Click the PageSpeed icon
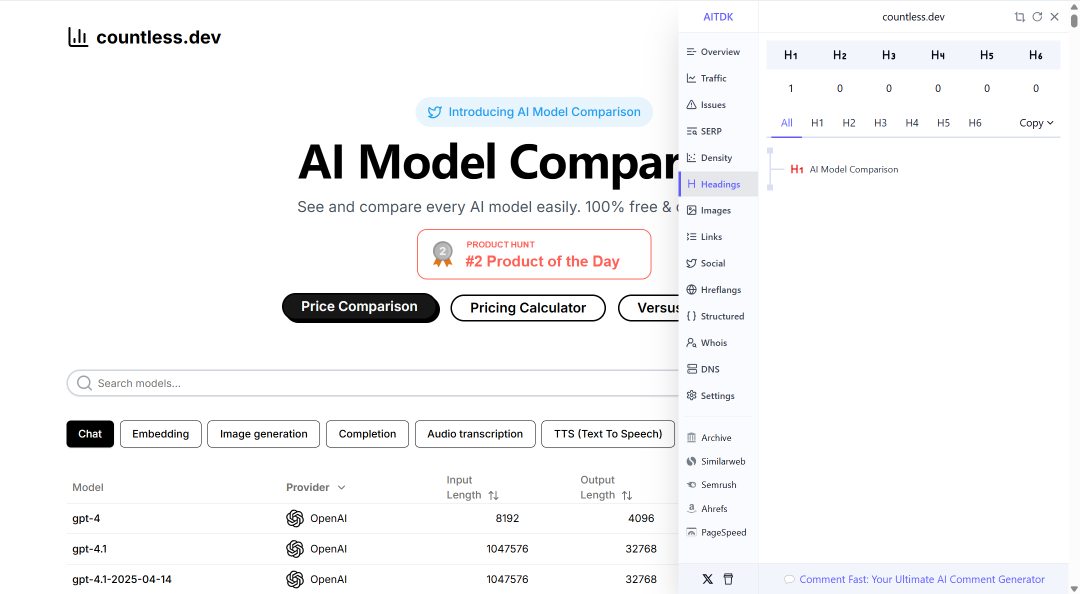This screenshot has height=594, width=1080. pyautogui.click(x=692, y=533)
